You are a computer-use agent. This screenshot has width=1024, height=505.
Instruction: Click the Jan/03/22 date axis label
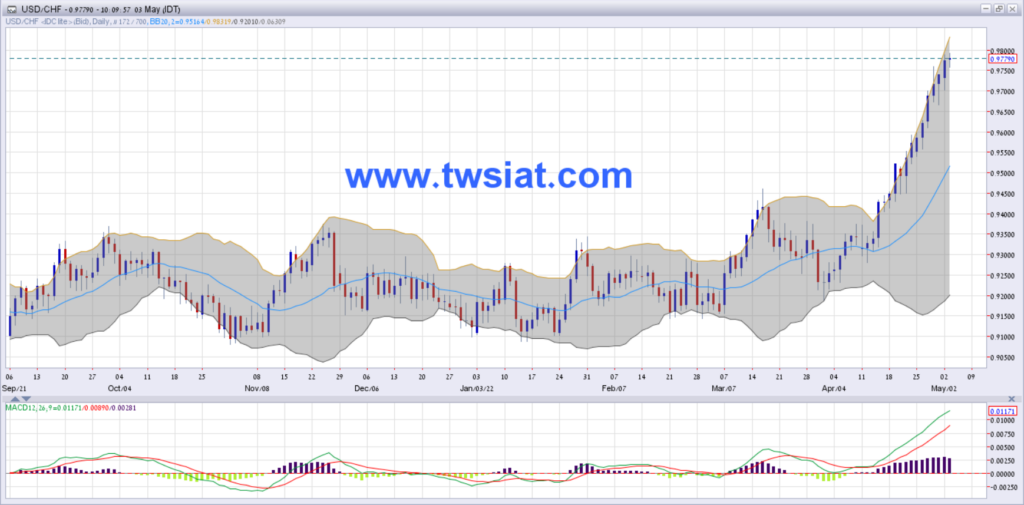tap(476, 388)
